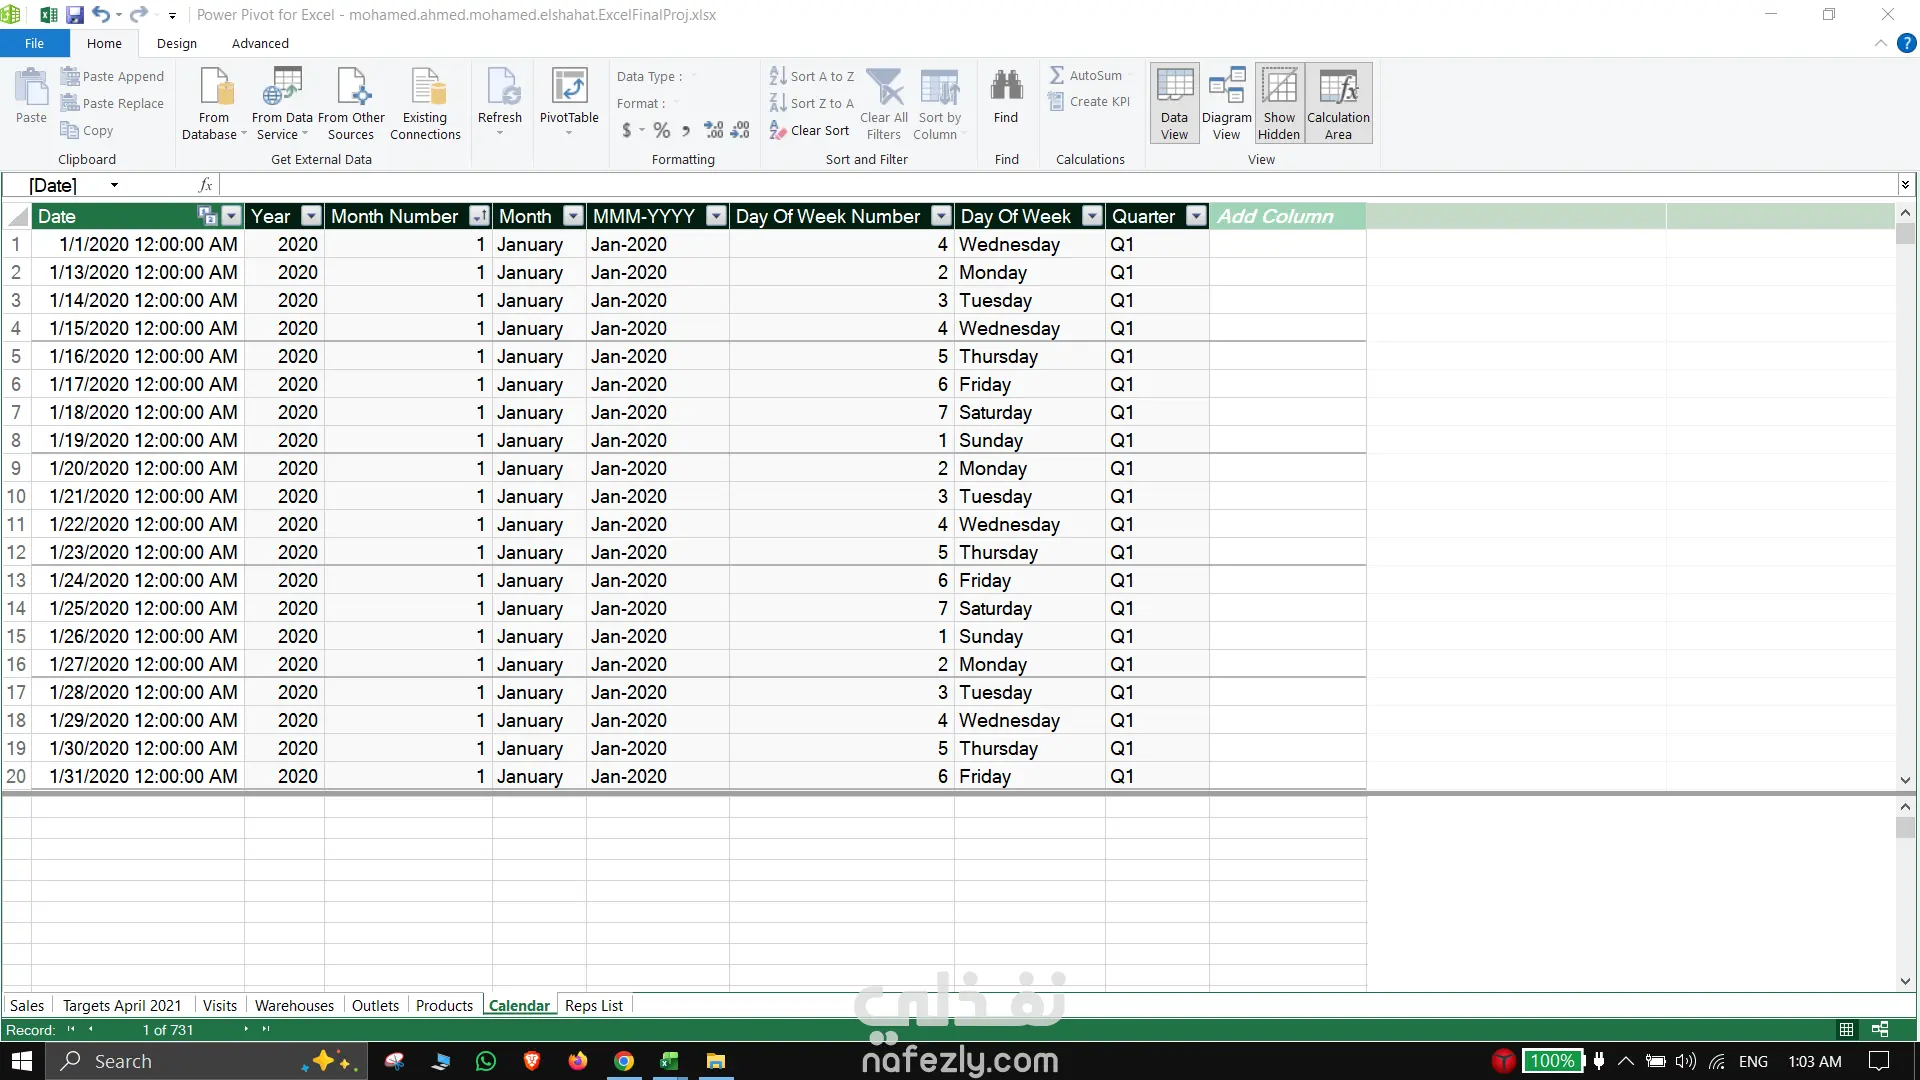
Task: Click the Create KPI button
Action: [1089, 102]
